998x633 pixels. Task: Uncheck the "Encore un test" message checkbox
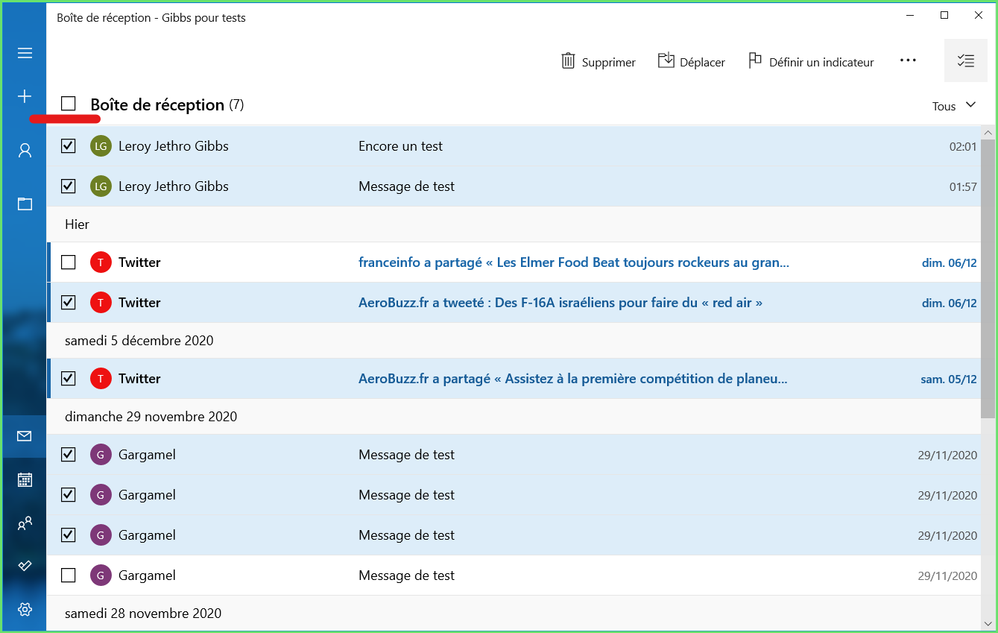pyautogui.click(x=68, y=146)
